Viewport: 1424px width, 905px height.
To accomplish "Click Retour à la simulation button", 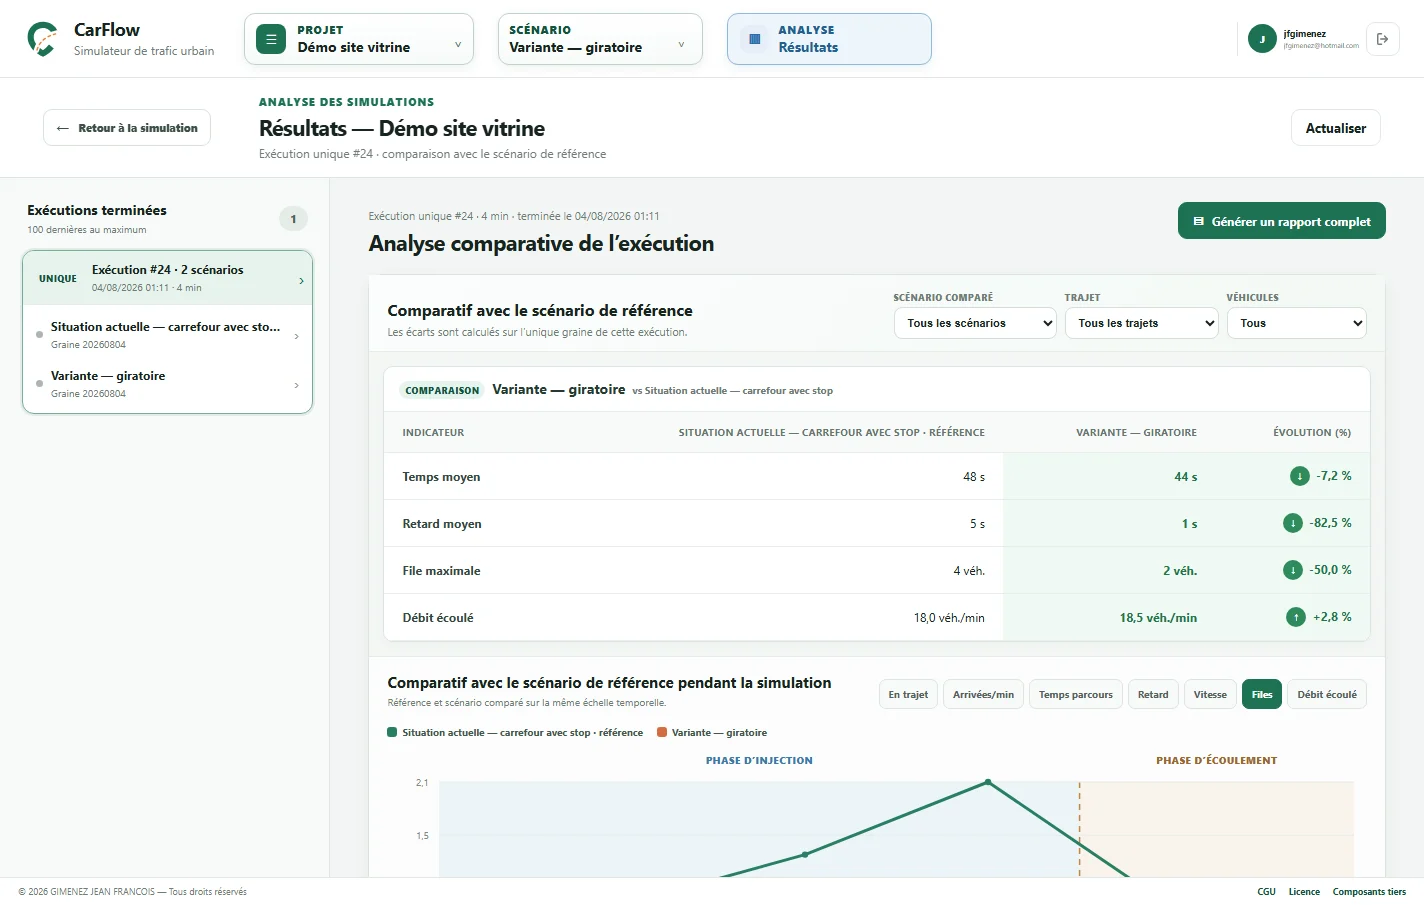I will (127, 128).
